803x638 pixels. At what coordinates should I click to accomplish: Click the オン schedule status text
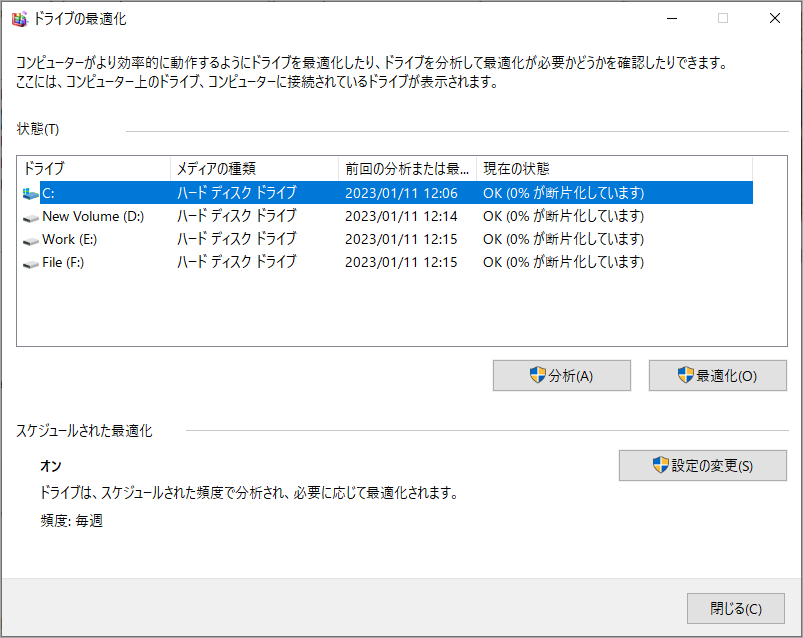tap(51, 466)
